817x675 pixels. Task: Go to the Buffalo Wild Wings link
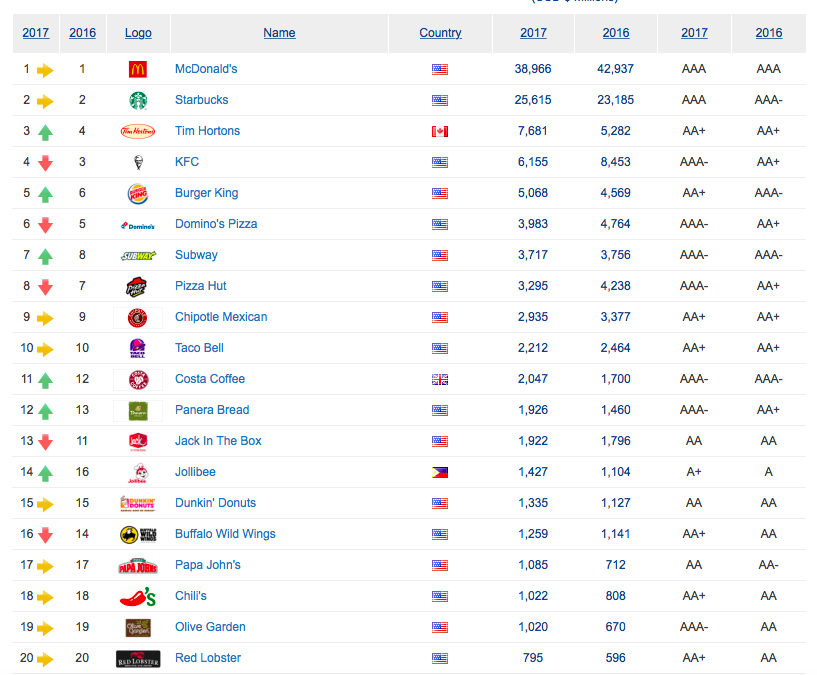(x=225, y=534)
